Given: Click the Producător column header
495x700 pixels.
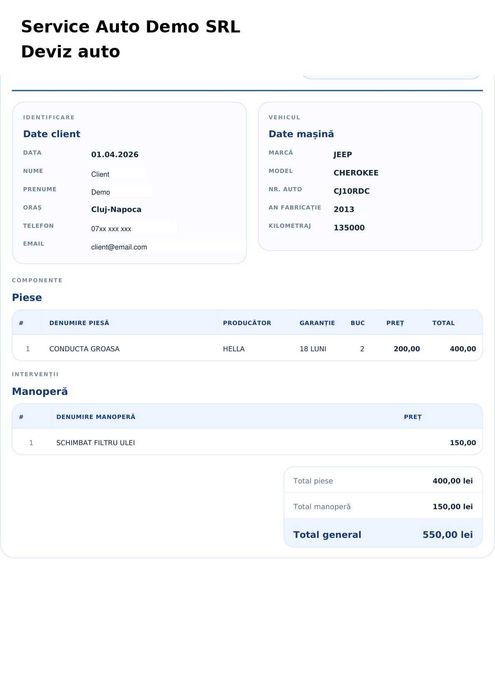Looking at the screenshot, I should [247, 323].
